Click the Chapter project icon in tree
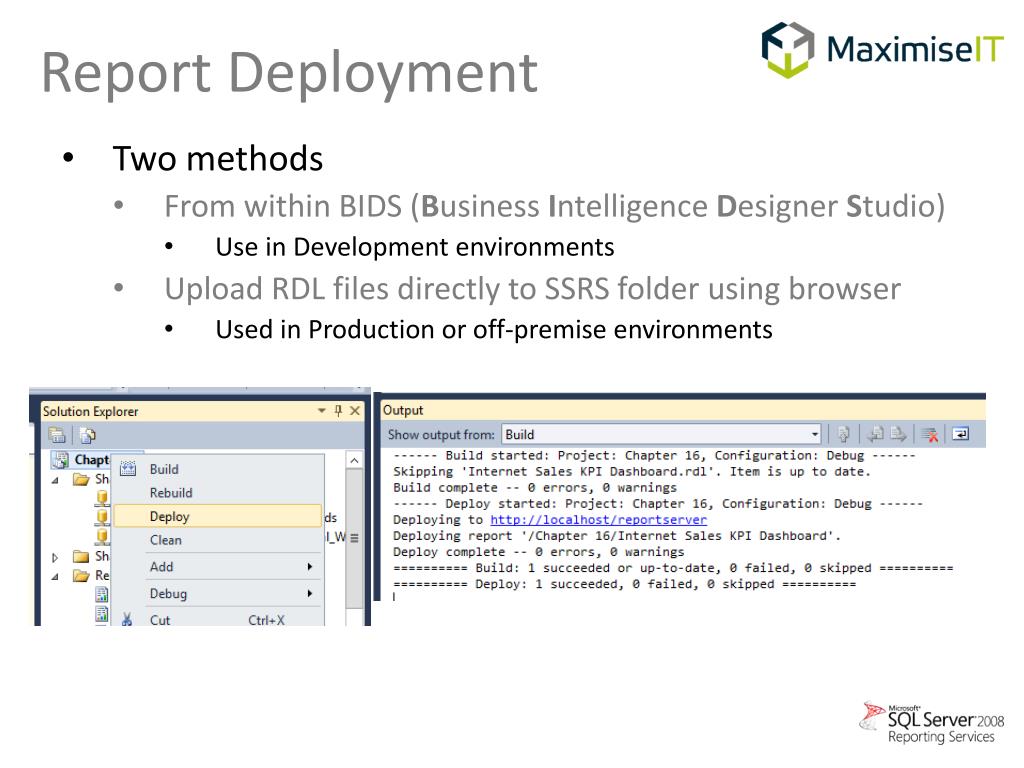 60,460
